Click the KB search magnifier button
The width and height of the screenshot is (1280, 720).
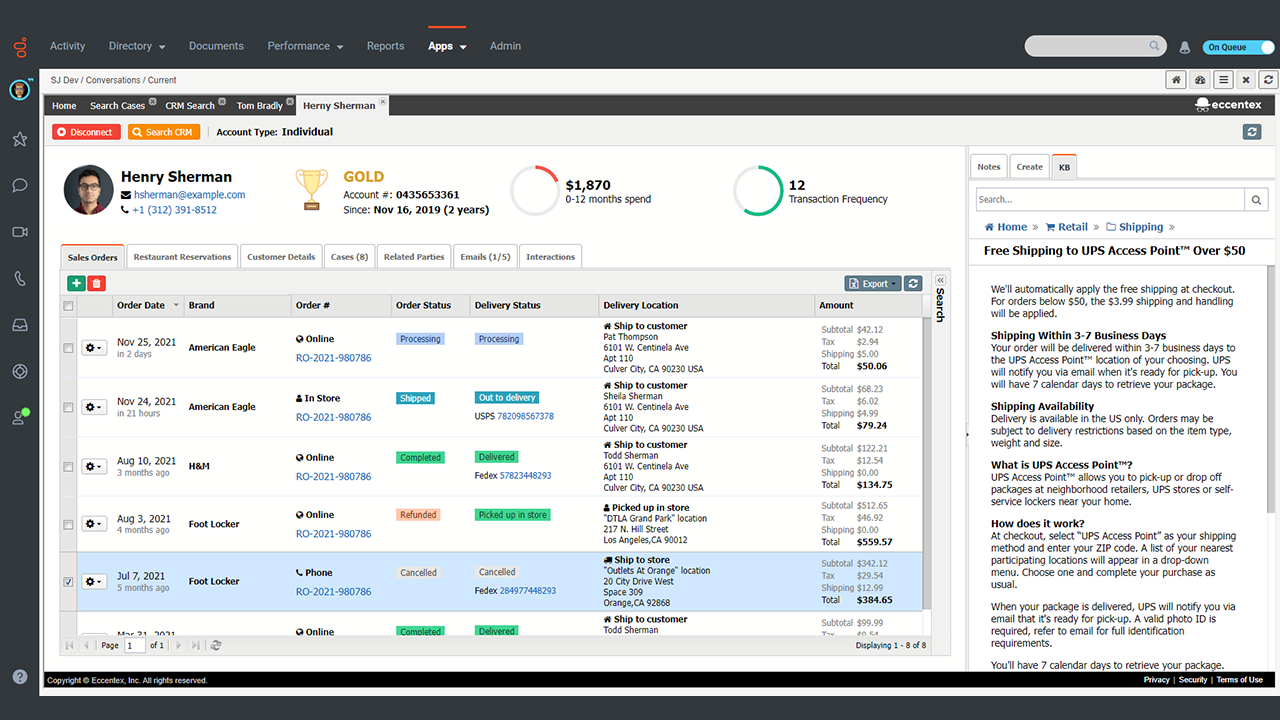coord(1257,200)
